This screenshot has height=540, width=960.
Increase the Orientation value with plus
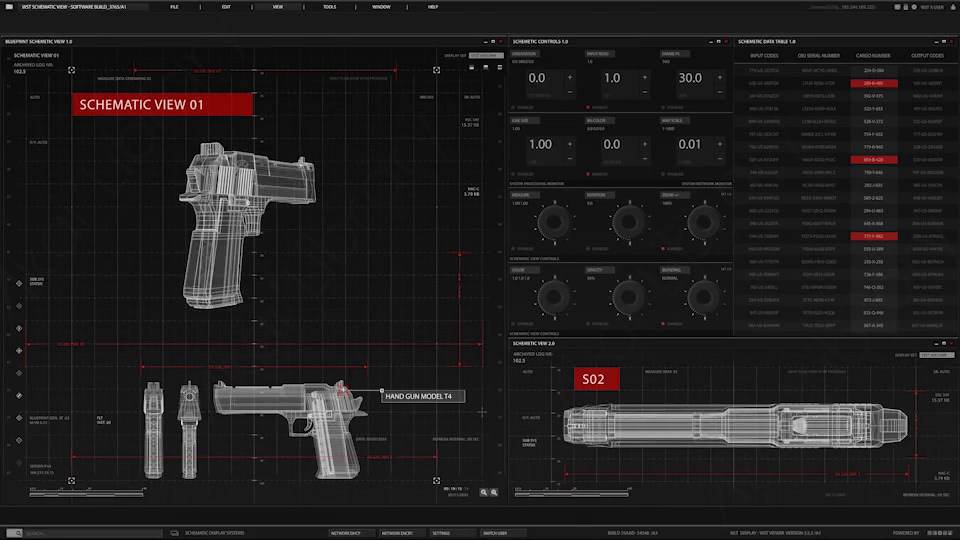pos(570,77)
